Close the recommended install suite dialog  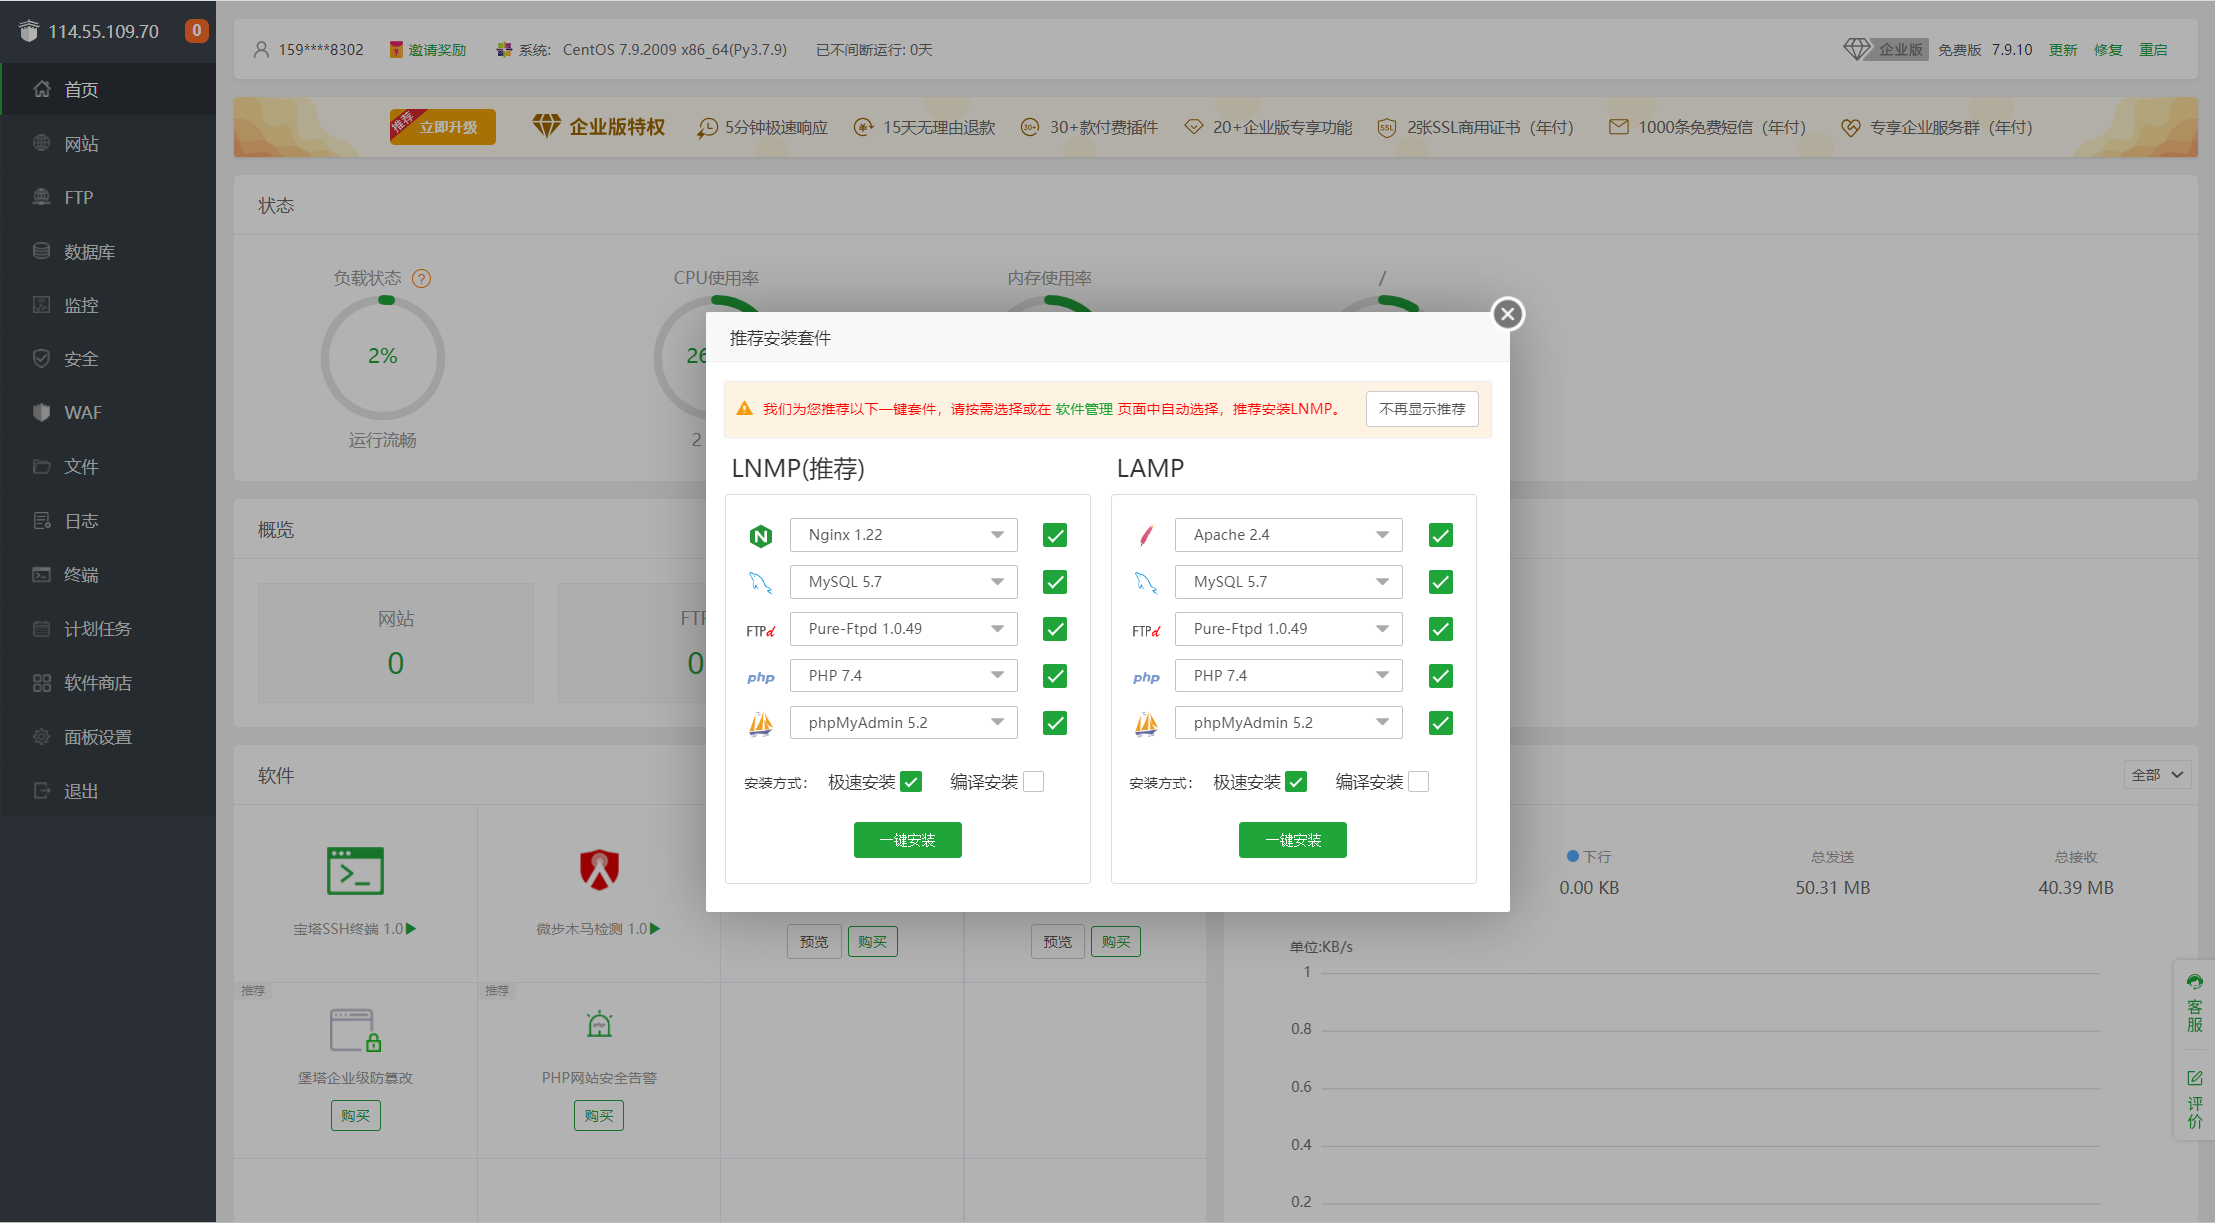(x=1507, y=314)
